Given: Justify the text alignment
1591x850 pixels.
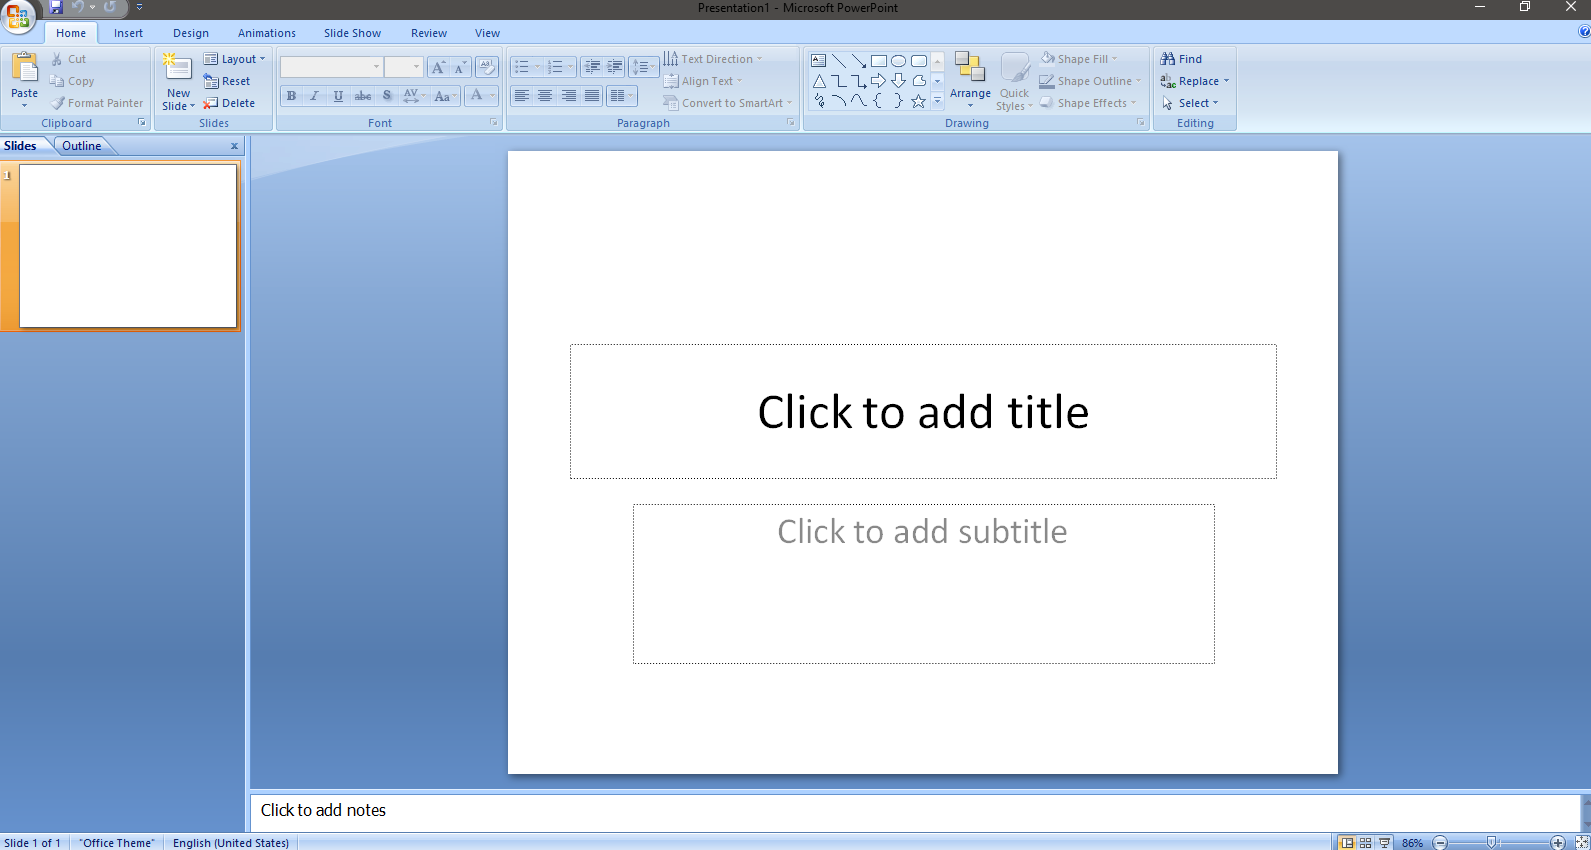Looking at the screenshot, I should (592, 96).
